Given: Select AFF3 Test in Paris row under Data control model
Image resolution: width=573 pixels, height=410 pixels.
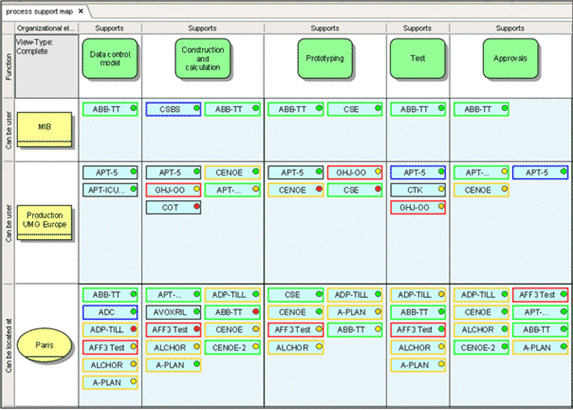Looking at the screenshot, I should click(x=110, y=348).
